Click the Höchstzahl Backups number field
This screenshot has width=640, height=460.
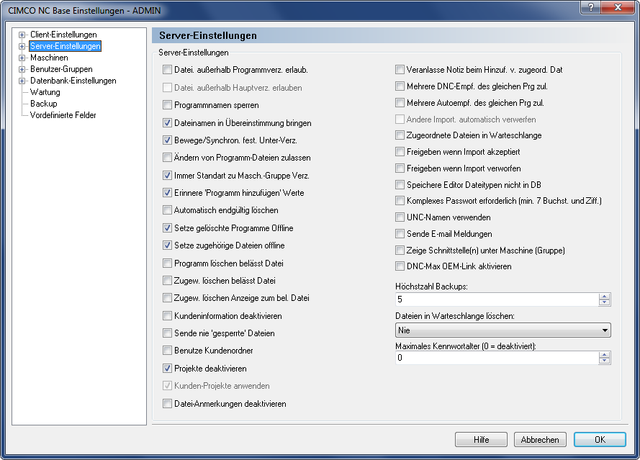point(497,299)
